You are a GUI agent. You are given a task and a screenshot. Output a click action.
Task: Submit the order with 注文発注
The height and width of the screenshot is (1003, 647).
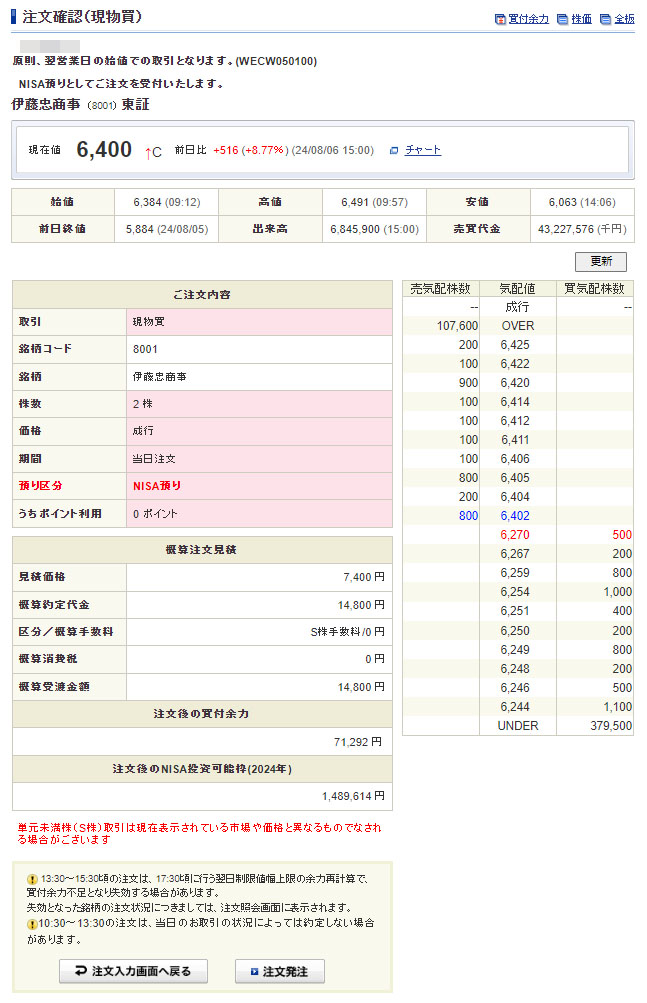[x=280, y=971]
